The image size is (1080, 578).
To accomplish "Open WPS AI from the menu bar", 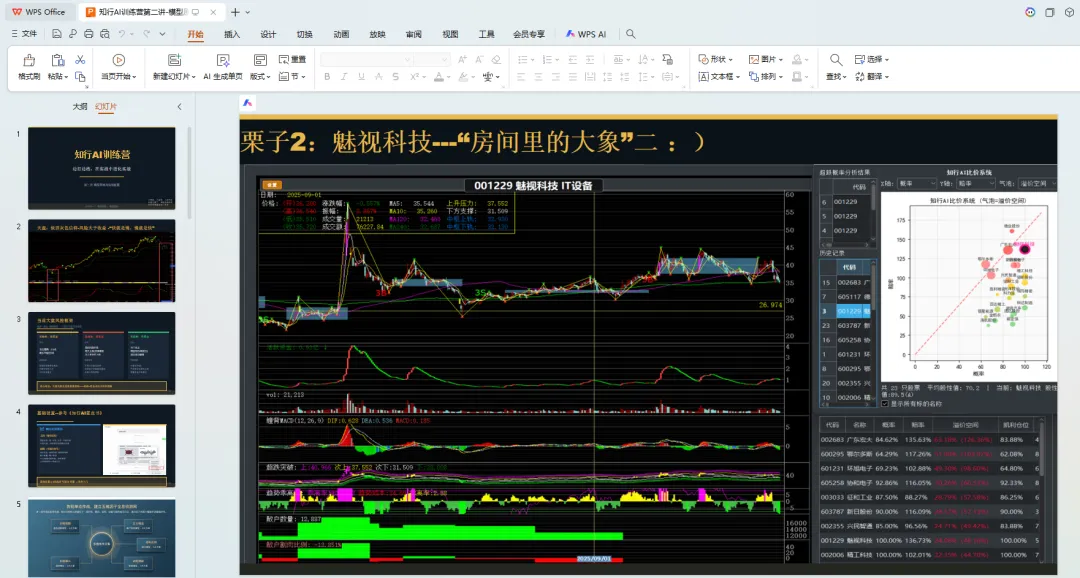I will click(586, 34).
